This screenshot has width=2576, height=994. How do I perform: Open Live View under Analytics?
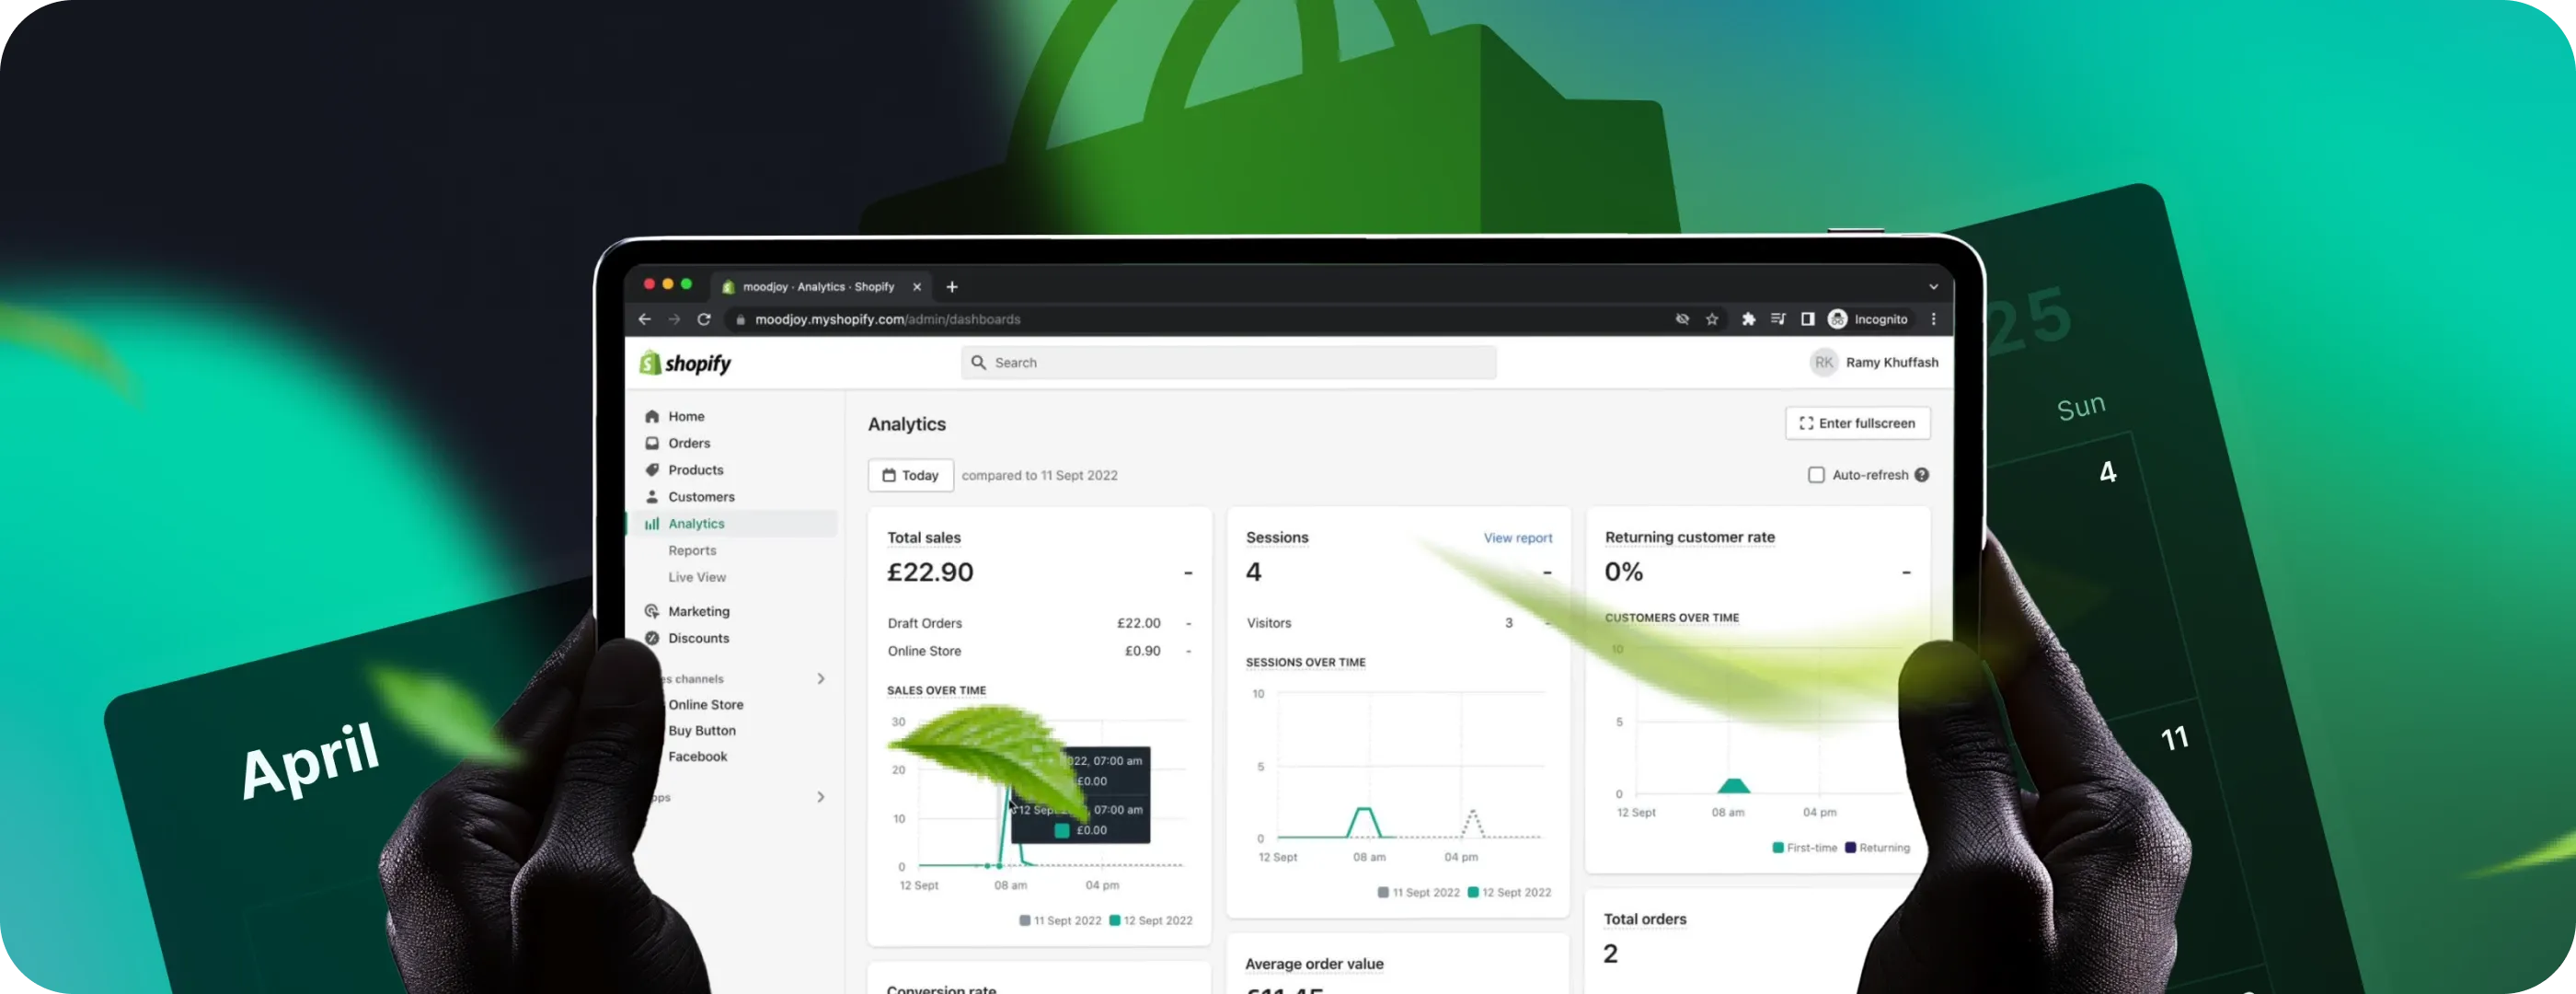[697, 578]
